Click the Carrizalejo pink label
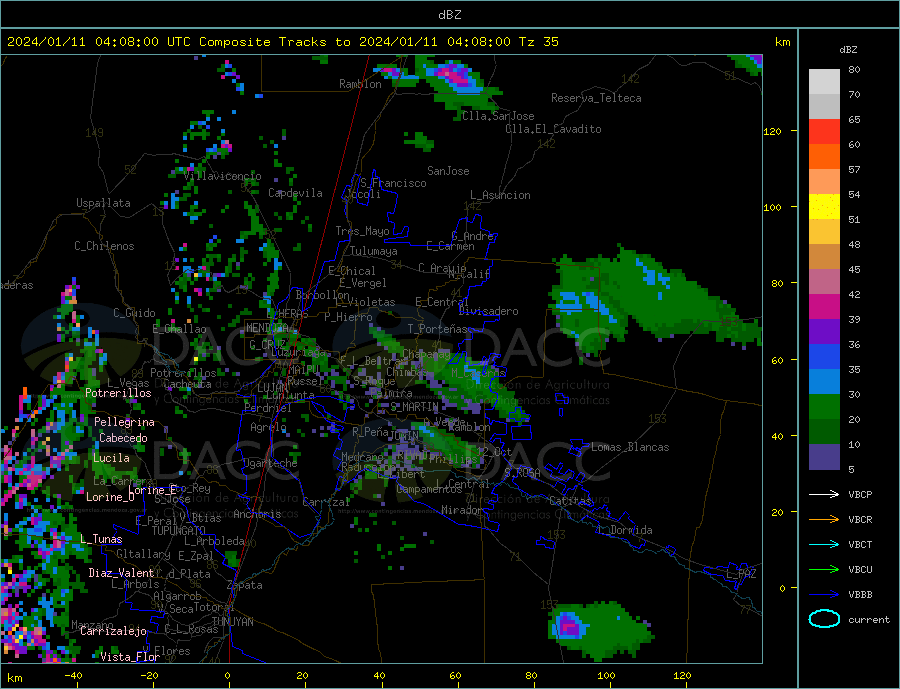This screenshot has height=689, width=900. click(113, 631)
